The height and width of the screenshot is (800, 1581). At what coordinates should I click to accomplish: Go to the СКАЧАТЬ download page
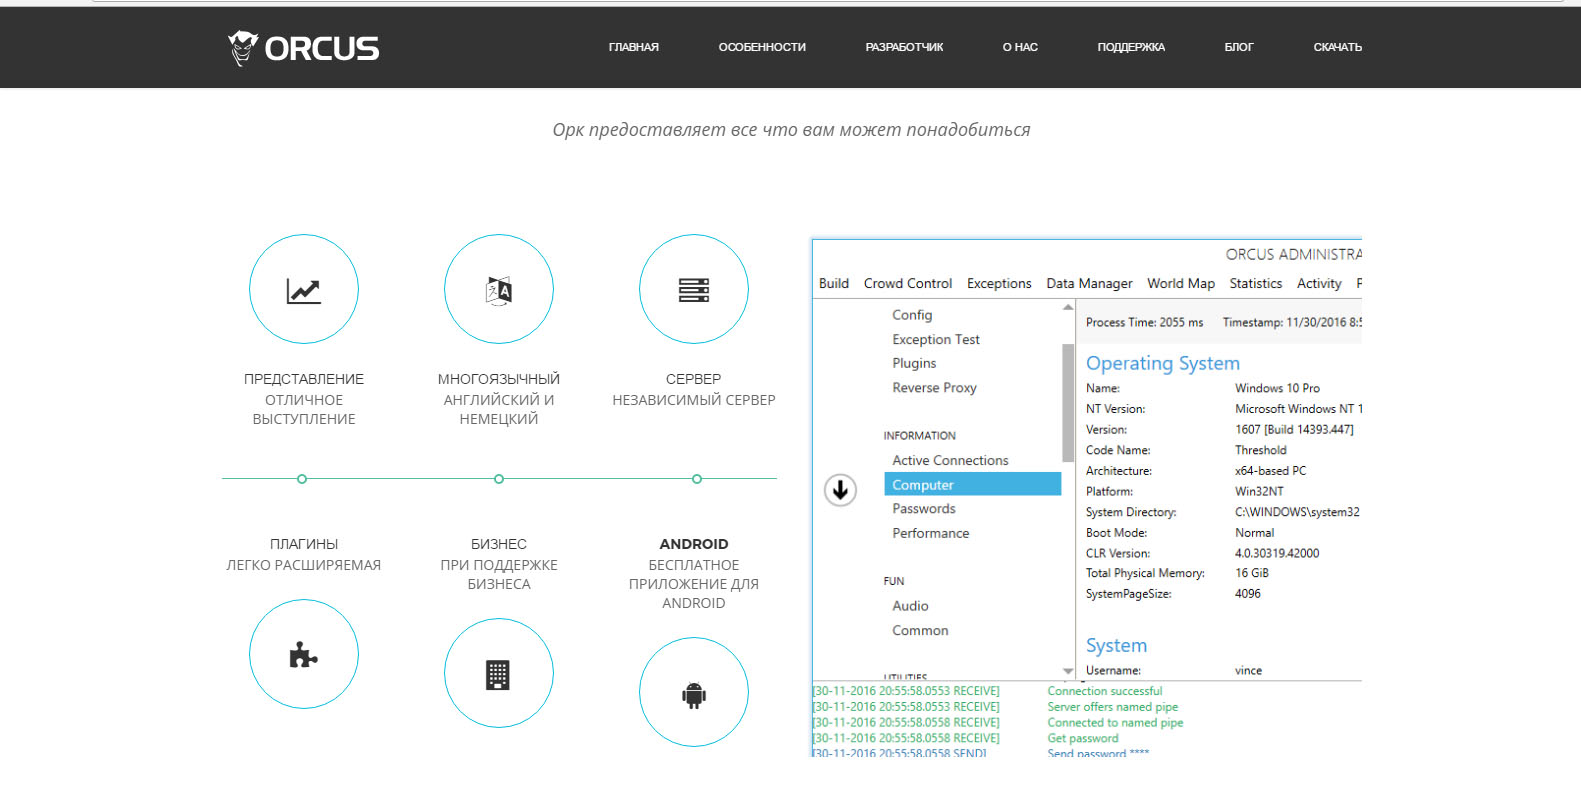(1337, 47)
